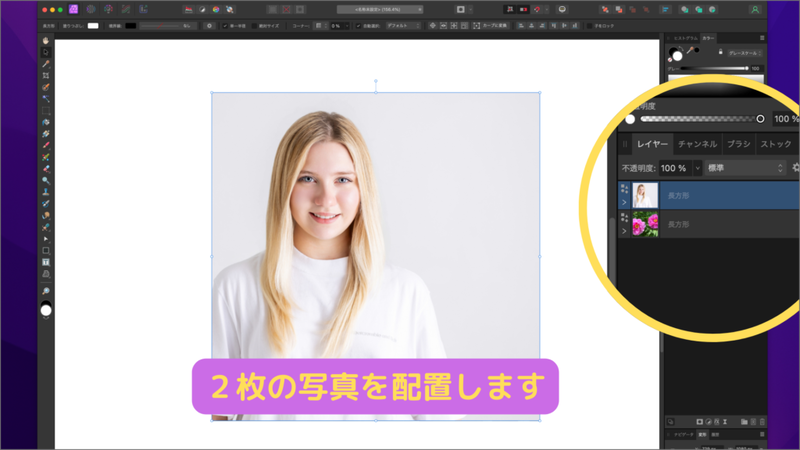
Task: Click the white fill color swatch
Action: tap(93, 26)
